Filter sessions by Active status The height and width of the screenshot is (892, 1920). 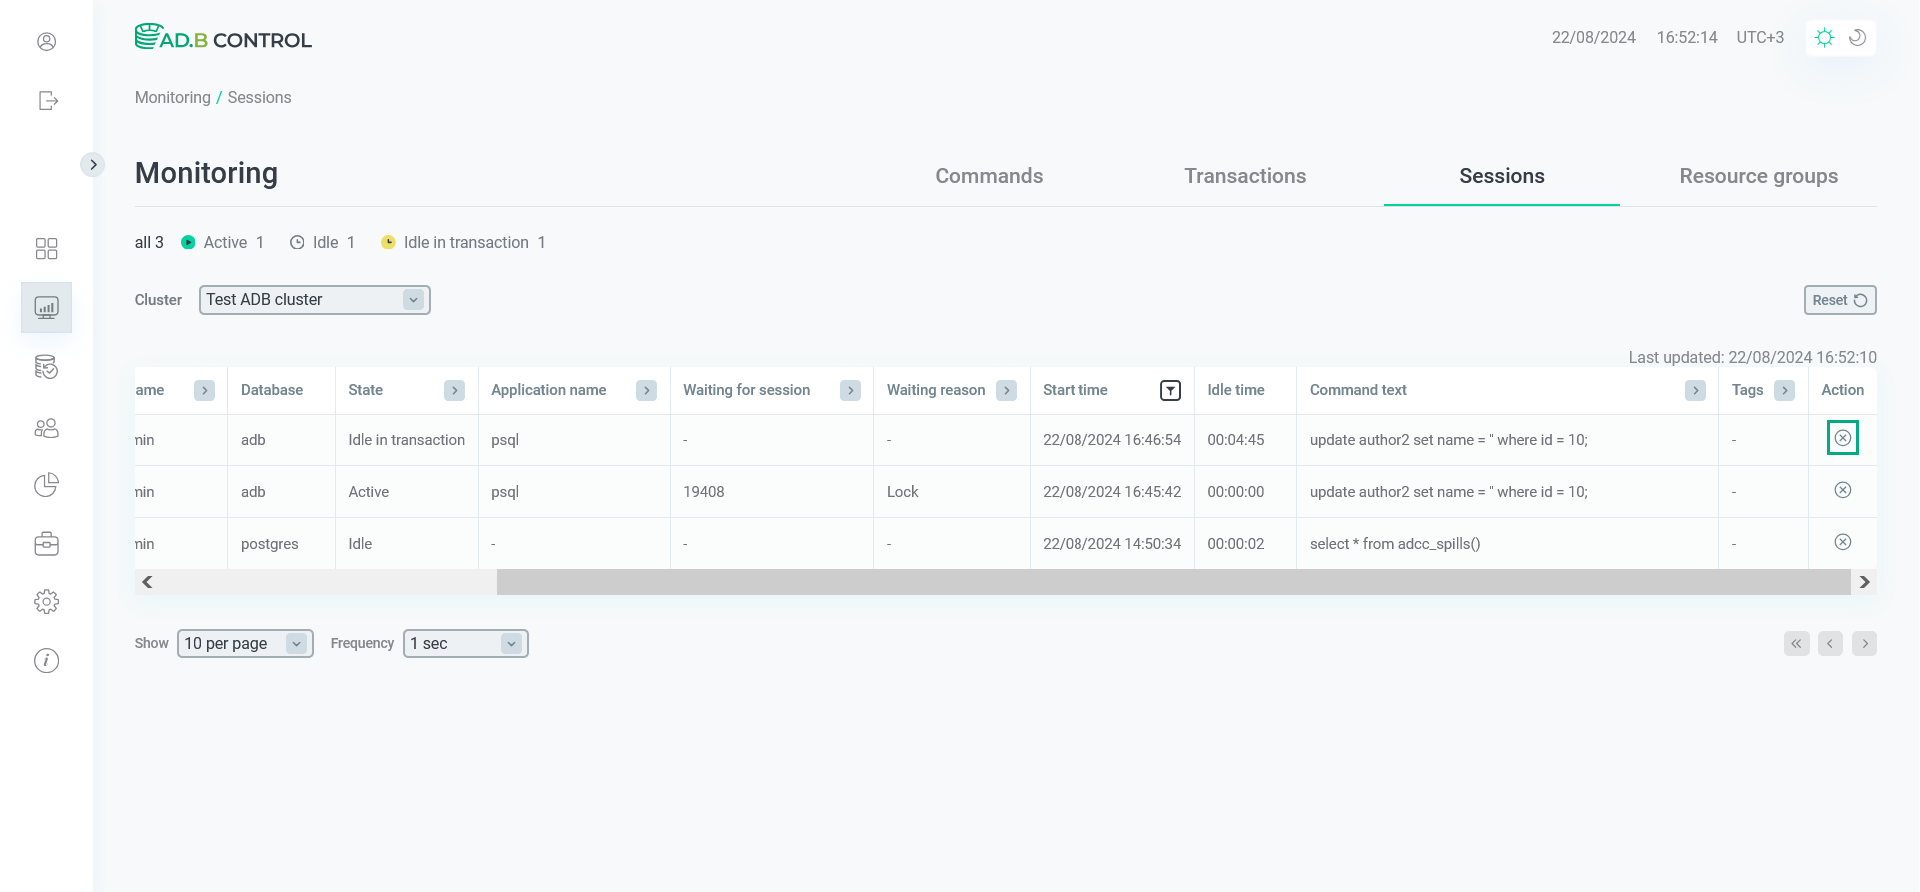pos(222,243)
